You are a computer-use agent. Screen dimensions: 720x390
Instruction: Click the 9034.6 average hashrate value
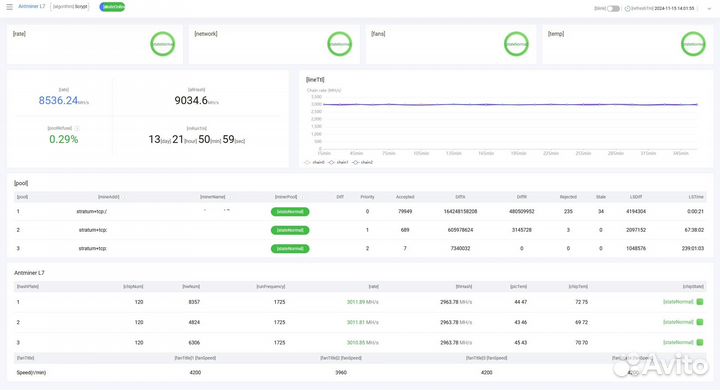[x=191, y=100]
